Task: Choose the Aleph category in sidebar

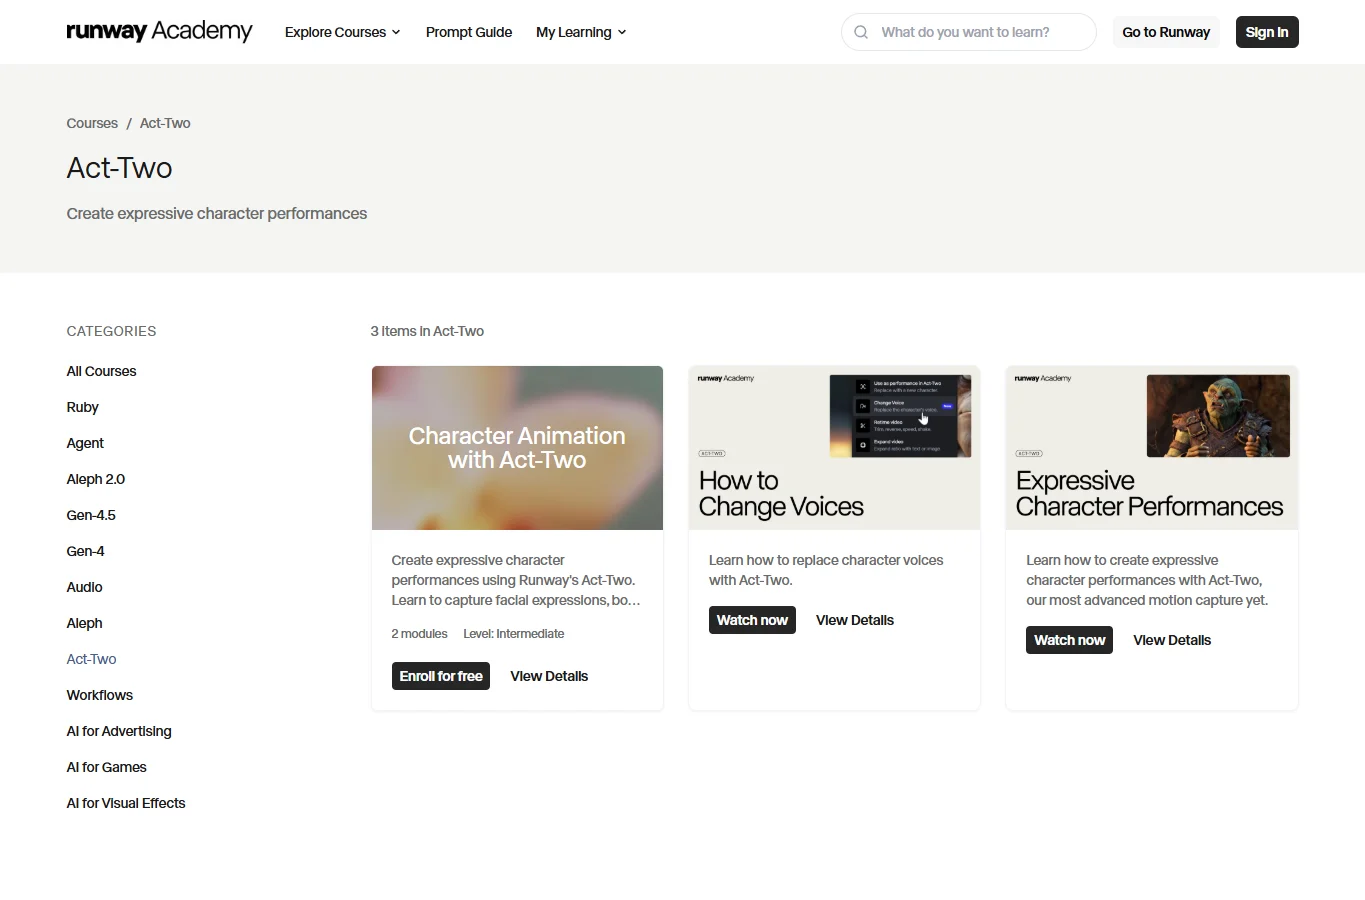Action: click(x=84, y=623)
